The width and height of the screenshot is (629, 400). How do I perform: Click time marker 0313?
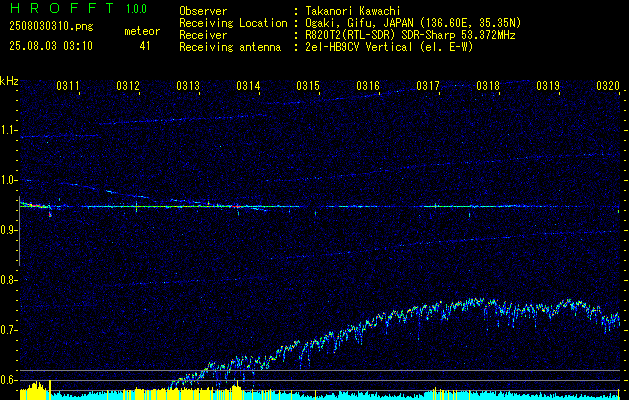point(188,86)
